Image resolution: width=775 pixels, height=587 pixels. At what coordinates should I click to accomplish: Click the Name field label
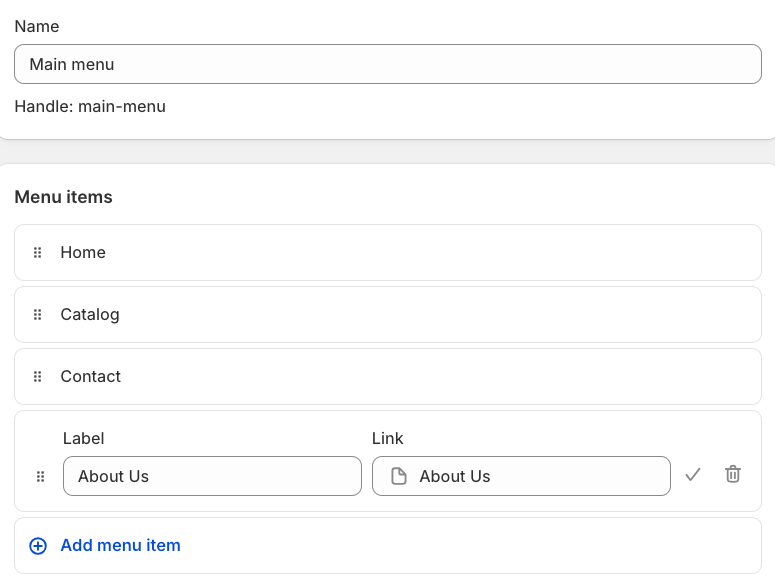(37, 26)
